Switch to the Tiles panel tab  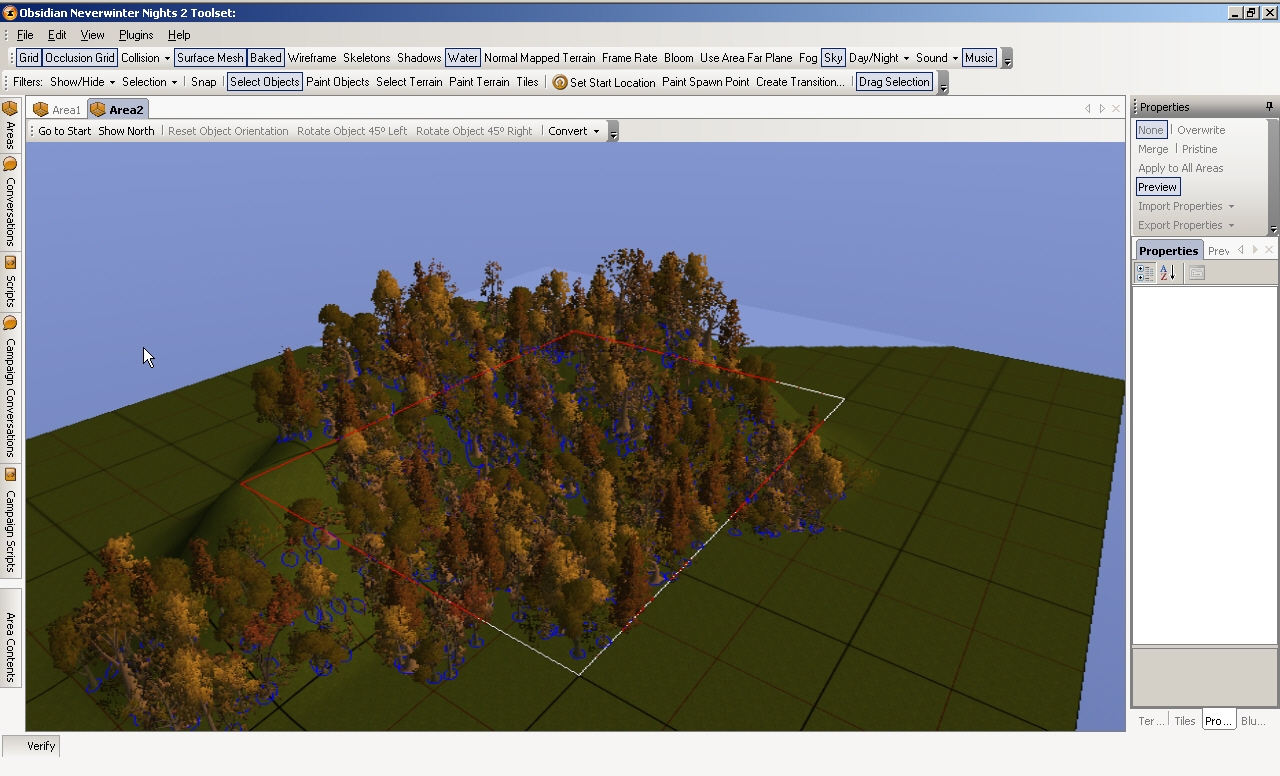(x=1184, y=721)
